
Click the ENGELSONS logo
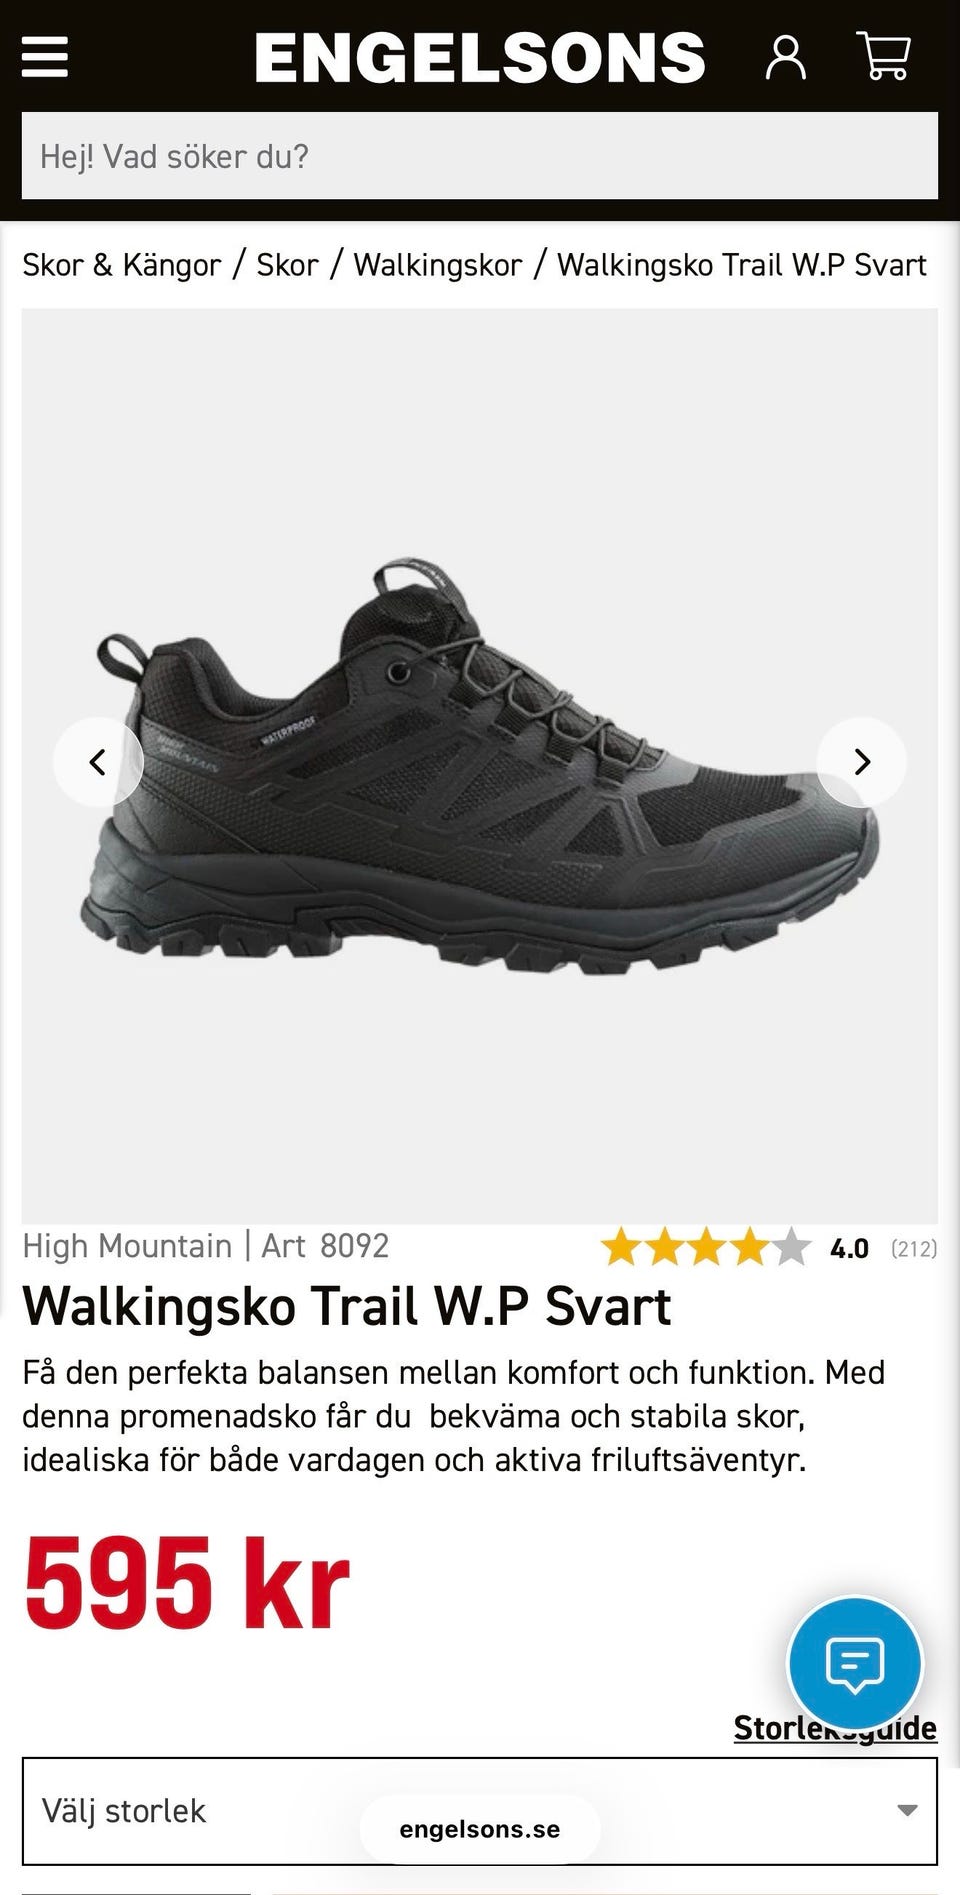(x=480, y=57)
